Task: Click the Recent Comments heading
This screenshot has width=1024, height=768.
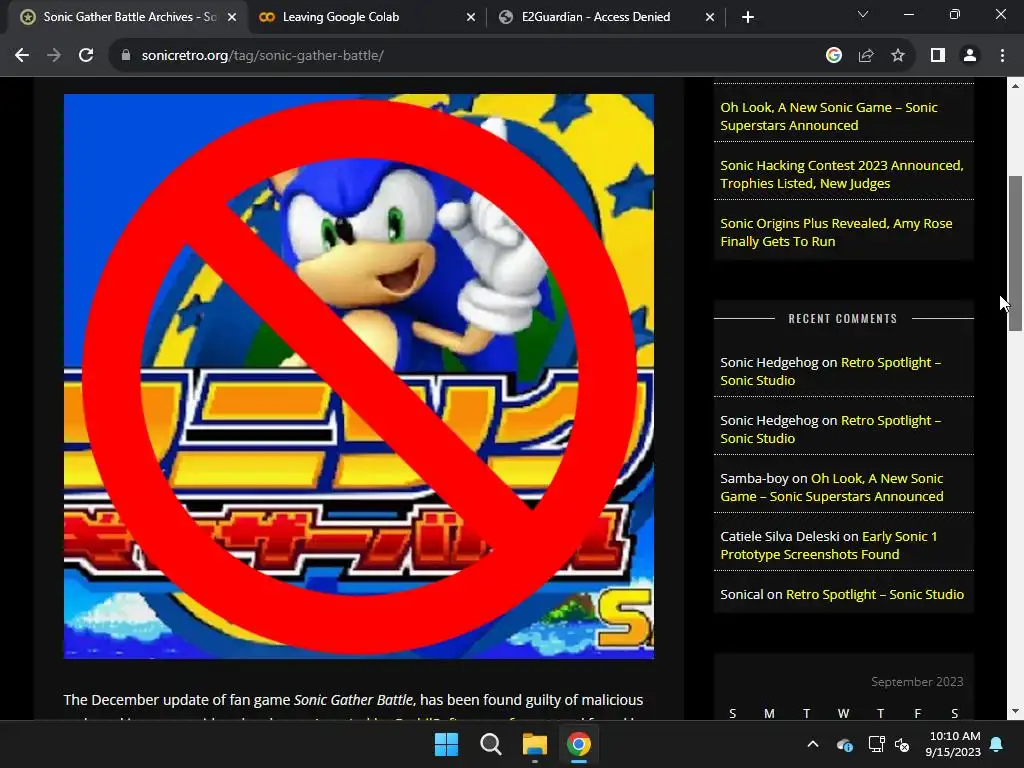Action: 843,319
